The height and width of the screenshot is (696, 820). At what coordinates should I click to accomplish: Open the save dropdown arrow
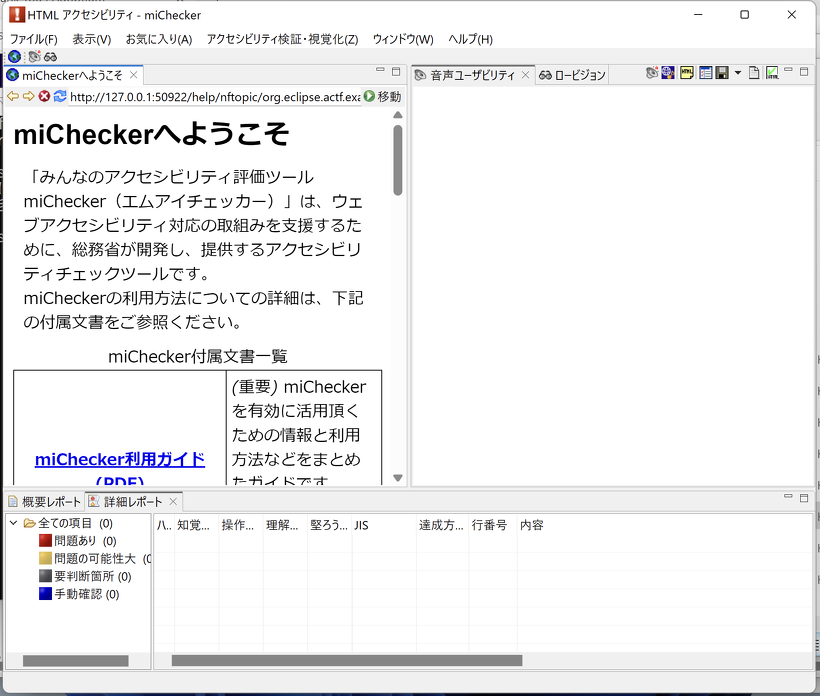tap(738, 73)
